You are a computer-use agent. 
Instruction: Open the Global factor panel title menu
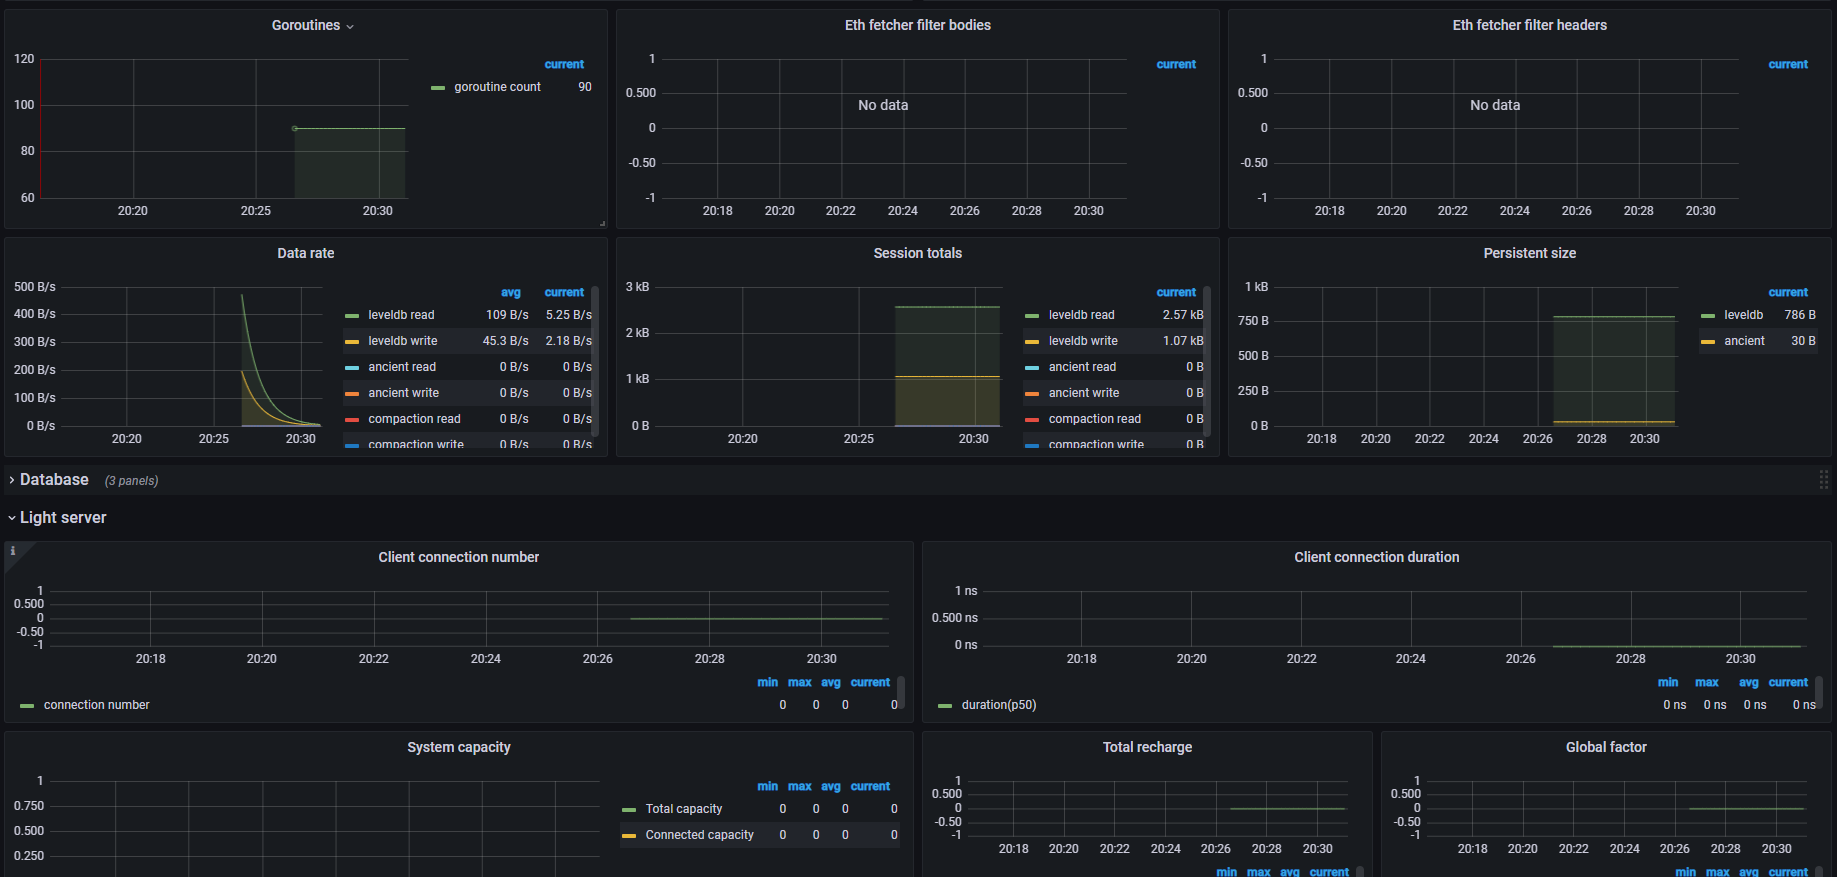coord(1605,747)
